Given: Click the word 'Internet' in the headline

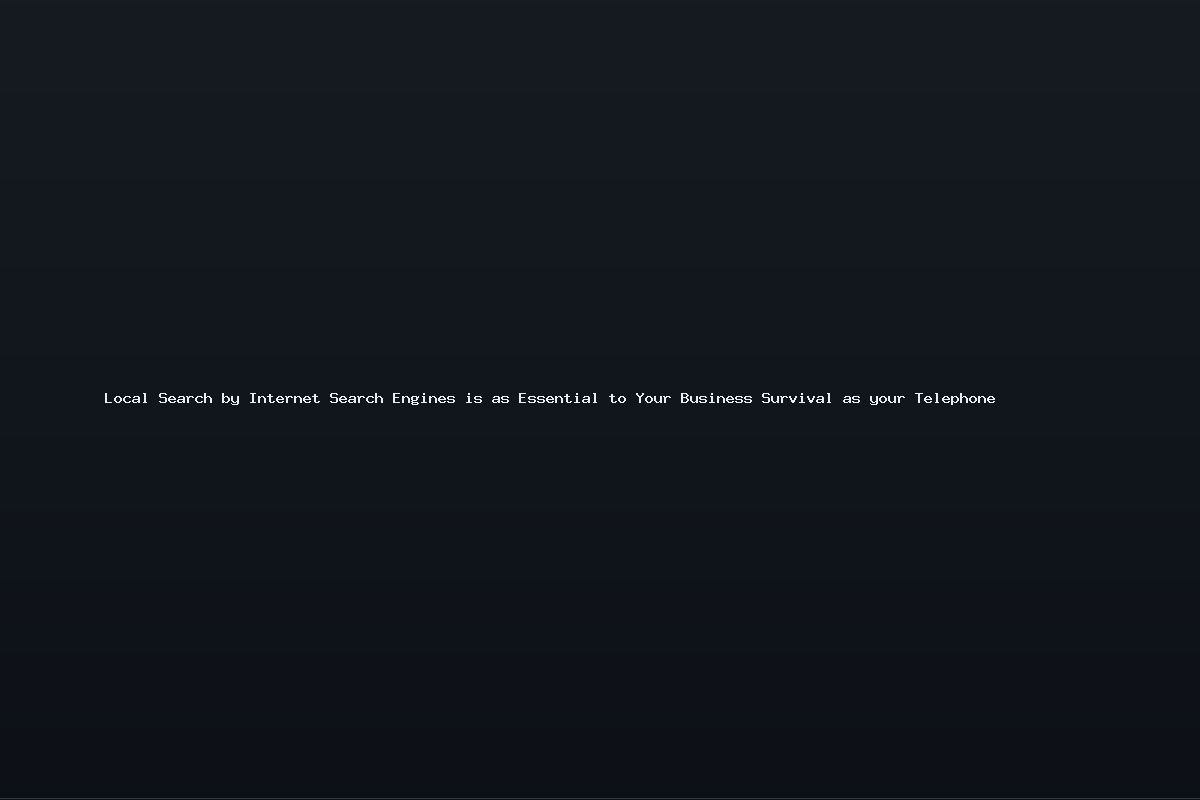Looking at the screenshot, I should [285, 398].
